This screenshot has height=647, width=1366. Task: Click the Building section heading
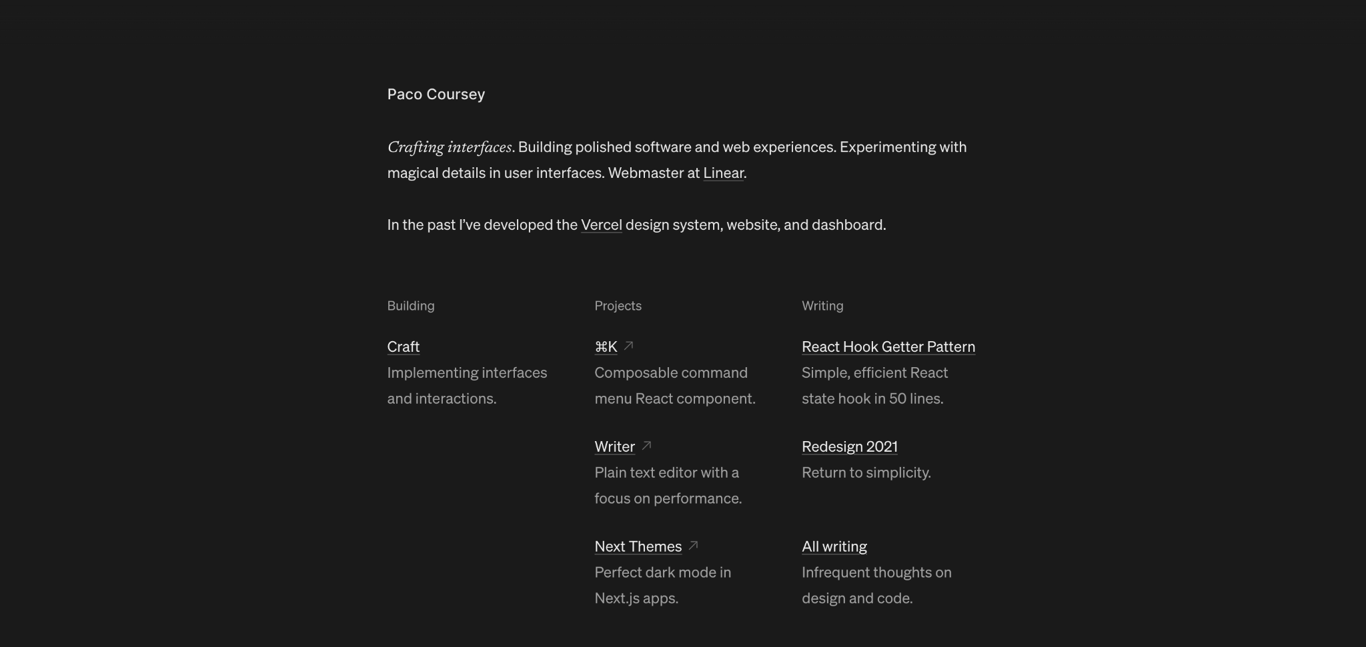411,306
